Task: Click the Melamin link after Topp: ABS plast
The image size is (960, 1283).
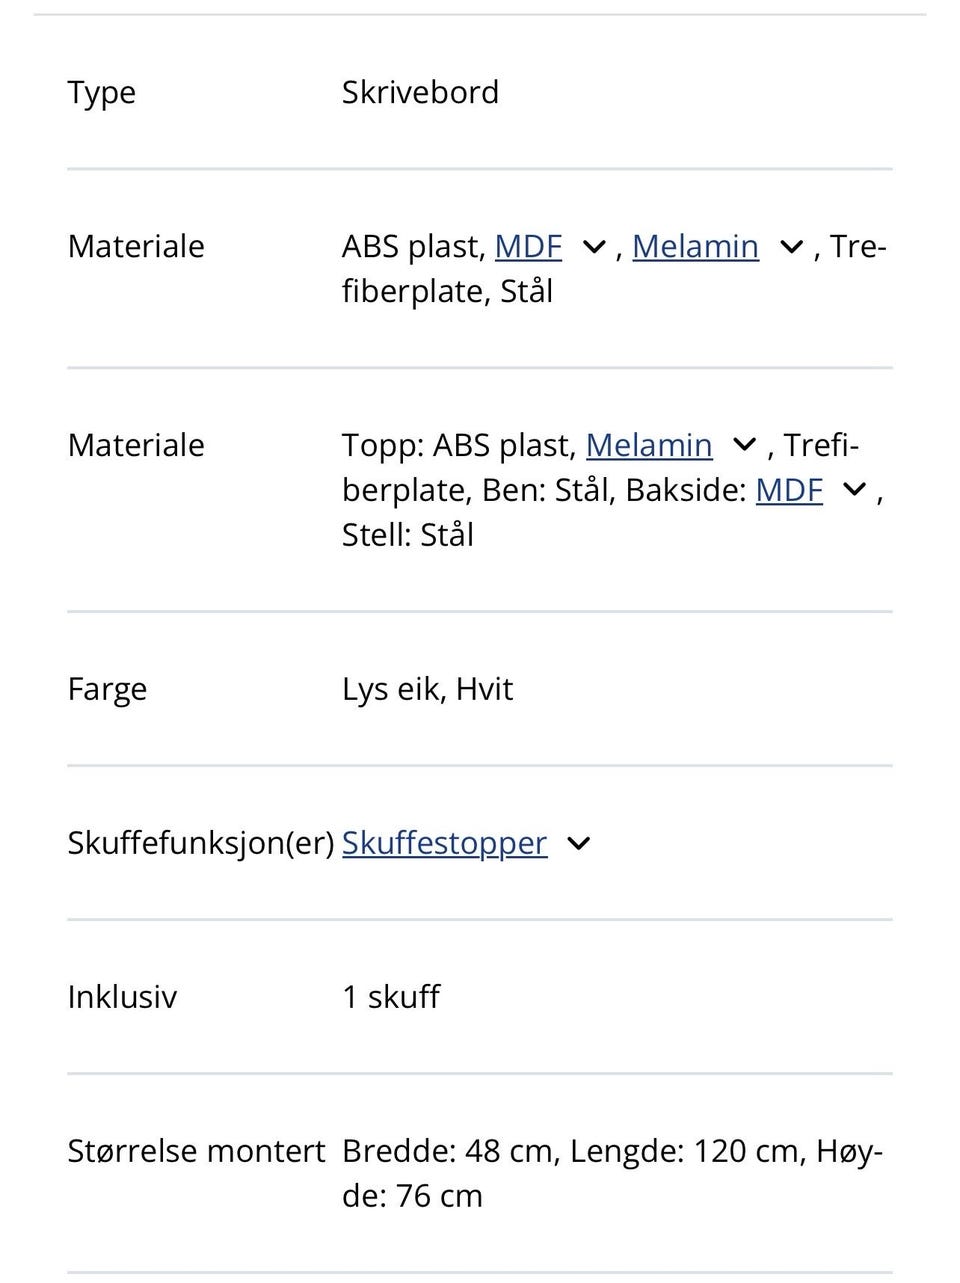Action: coord(649,445)
